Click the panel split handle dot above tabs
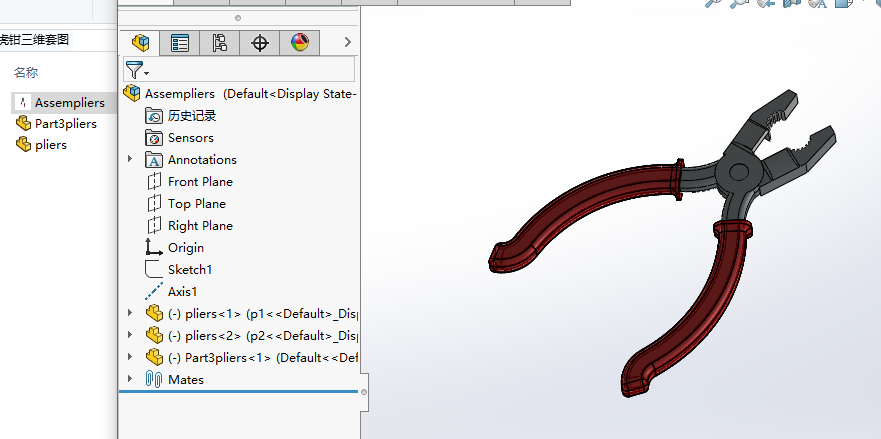Viewport: 881px width, 439px height. tap(238, 18)
